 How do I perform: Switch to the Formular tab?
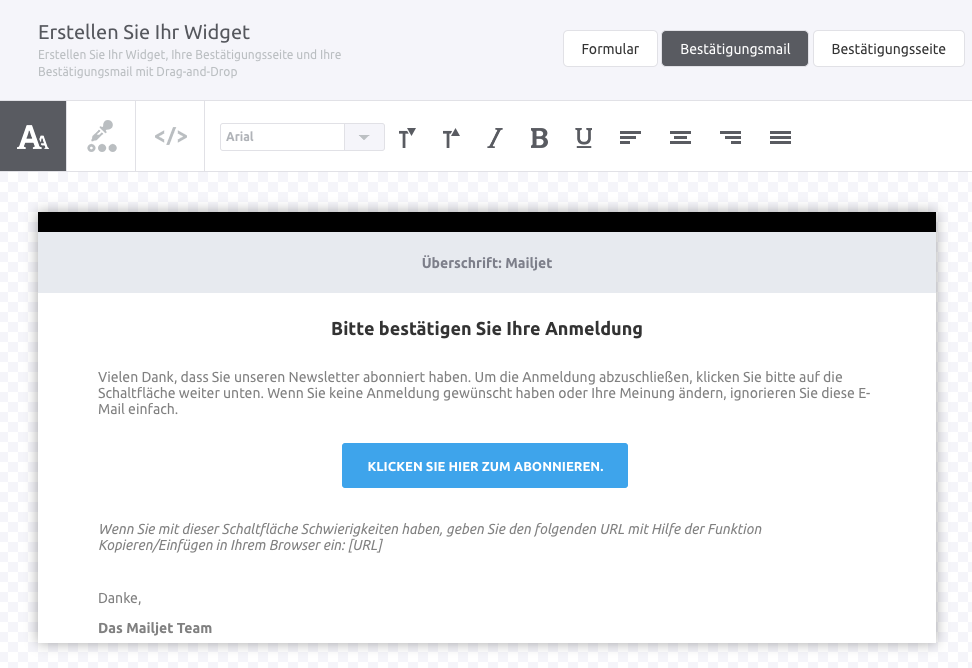[x=610, y=48]
